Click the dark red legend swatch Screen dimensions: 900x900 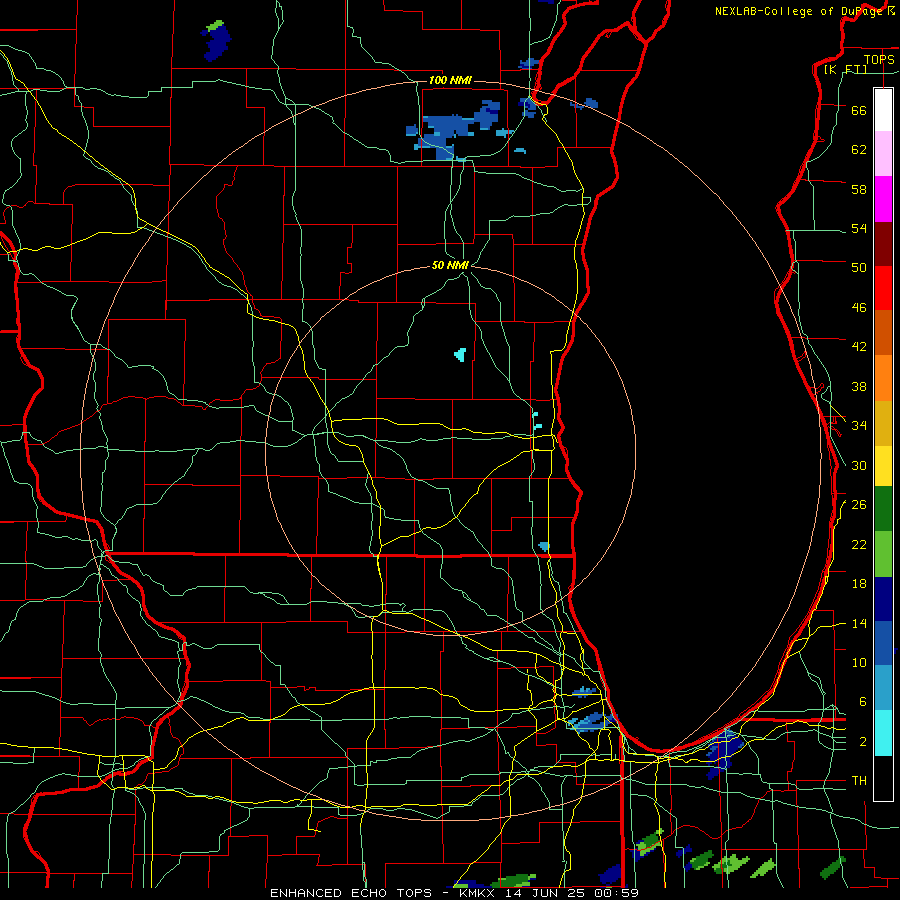click(x=883, y=244)
